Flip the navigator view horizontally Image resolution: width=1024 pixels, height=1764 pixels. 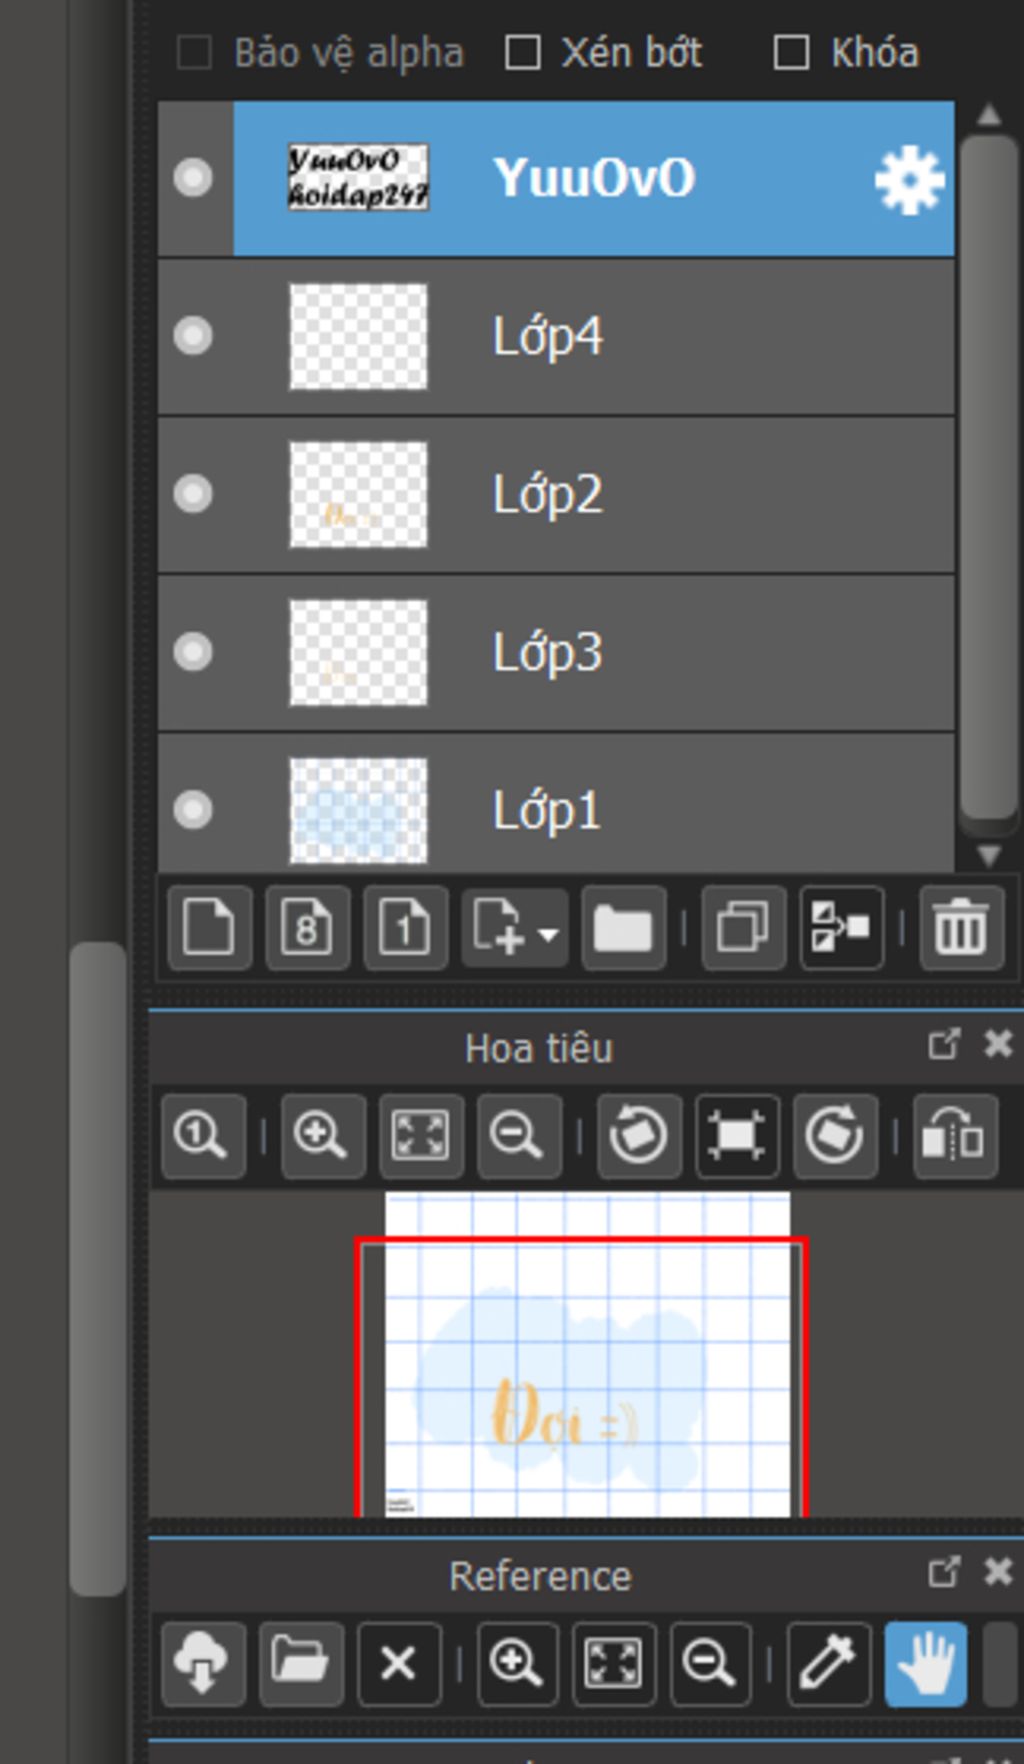[954, 1136]
